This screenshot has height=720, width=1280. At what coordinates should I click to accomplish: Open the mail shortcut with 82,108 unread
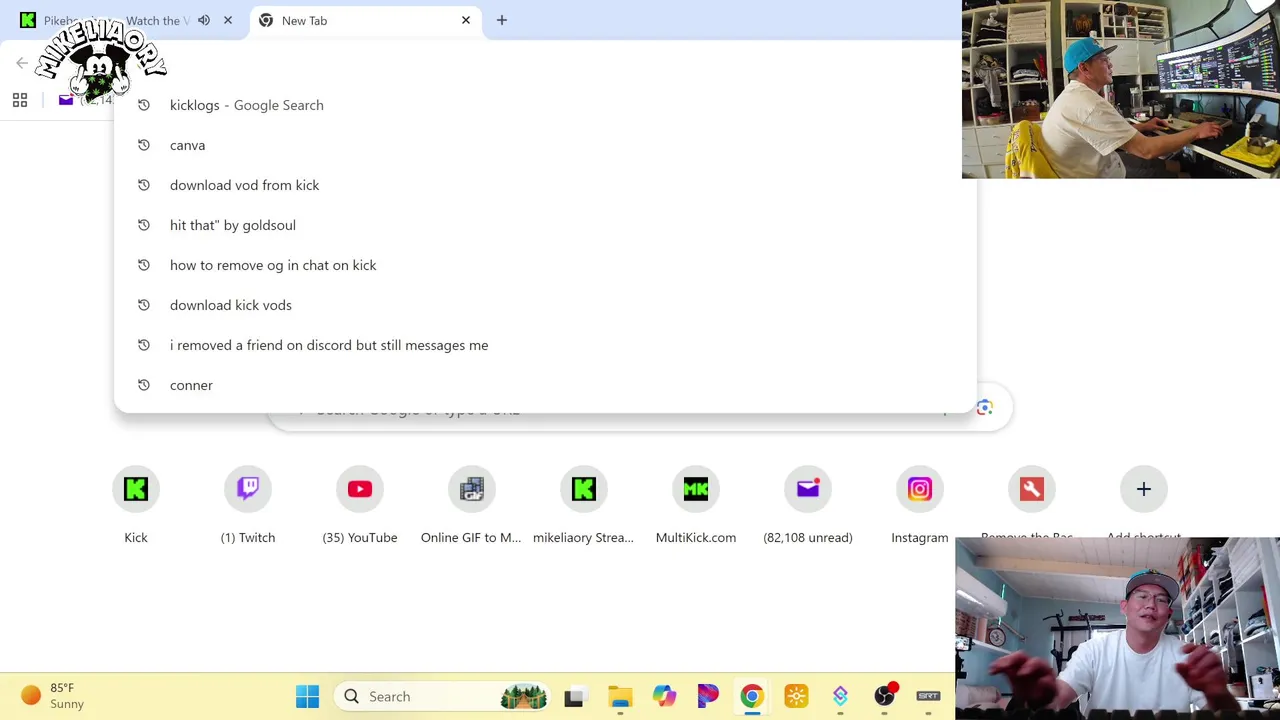(x=808, y=506)
